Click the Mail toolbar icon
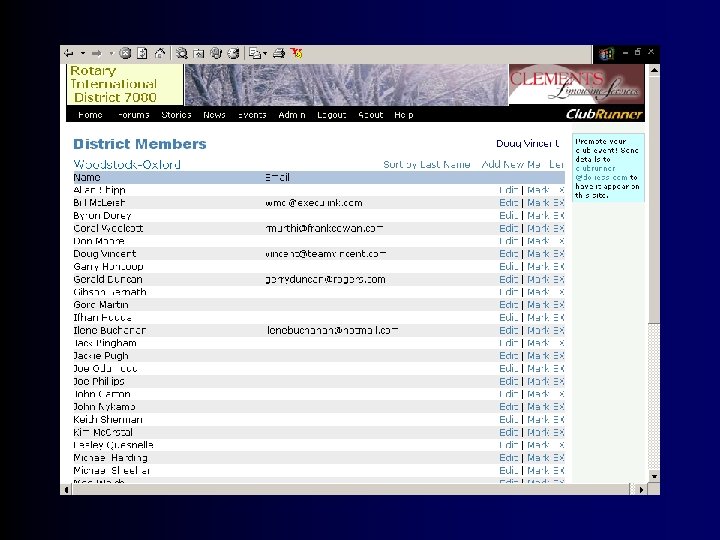Image resolution: width=720 pixels, height=540 pixels. point(254,54)
